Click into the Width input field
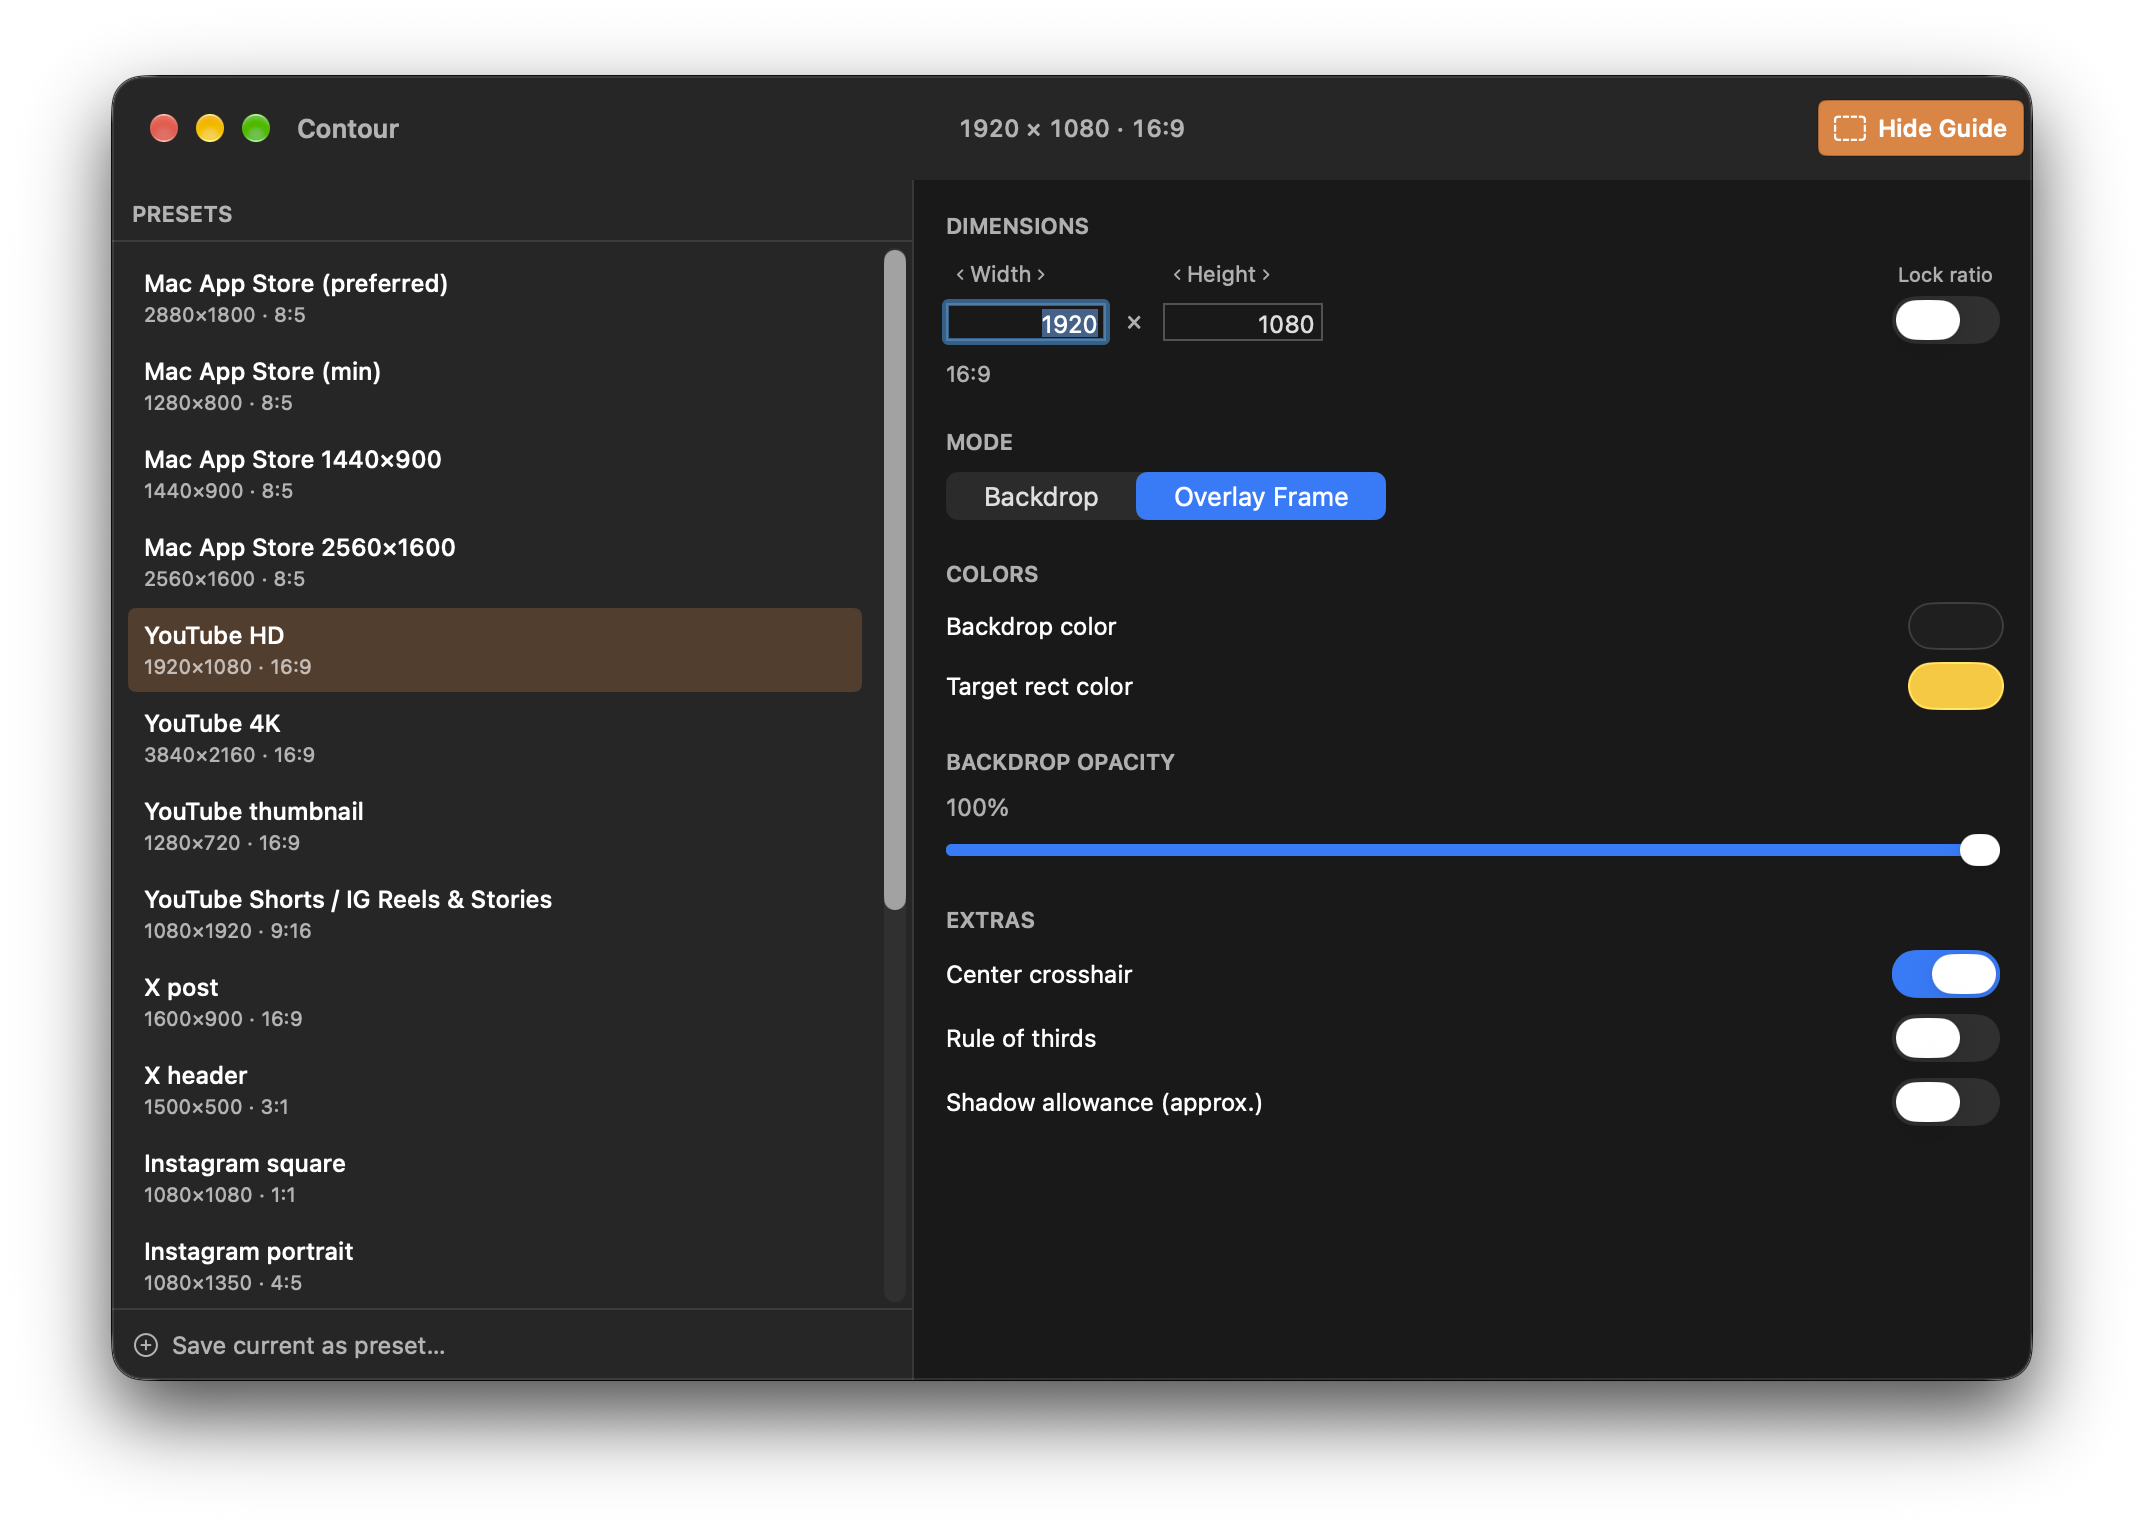Image resolution: width=2144 pixels, height=1528 pixels. click(1026, 323)
